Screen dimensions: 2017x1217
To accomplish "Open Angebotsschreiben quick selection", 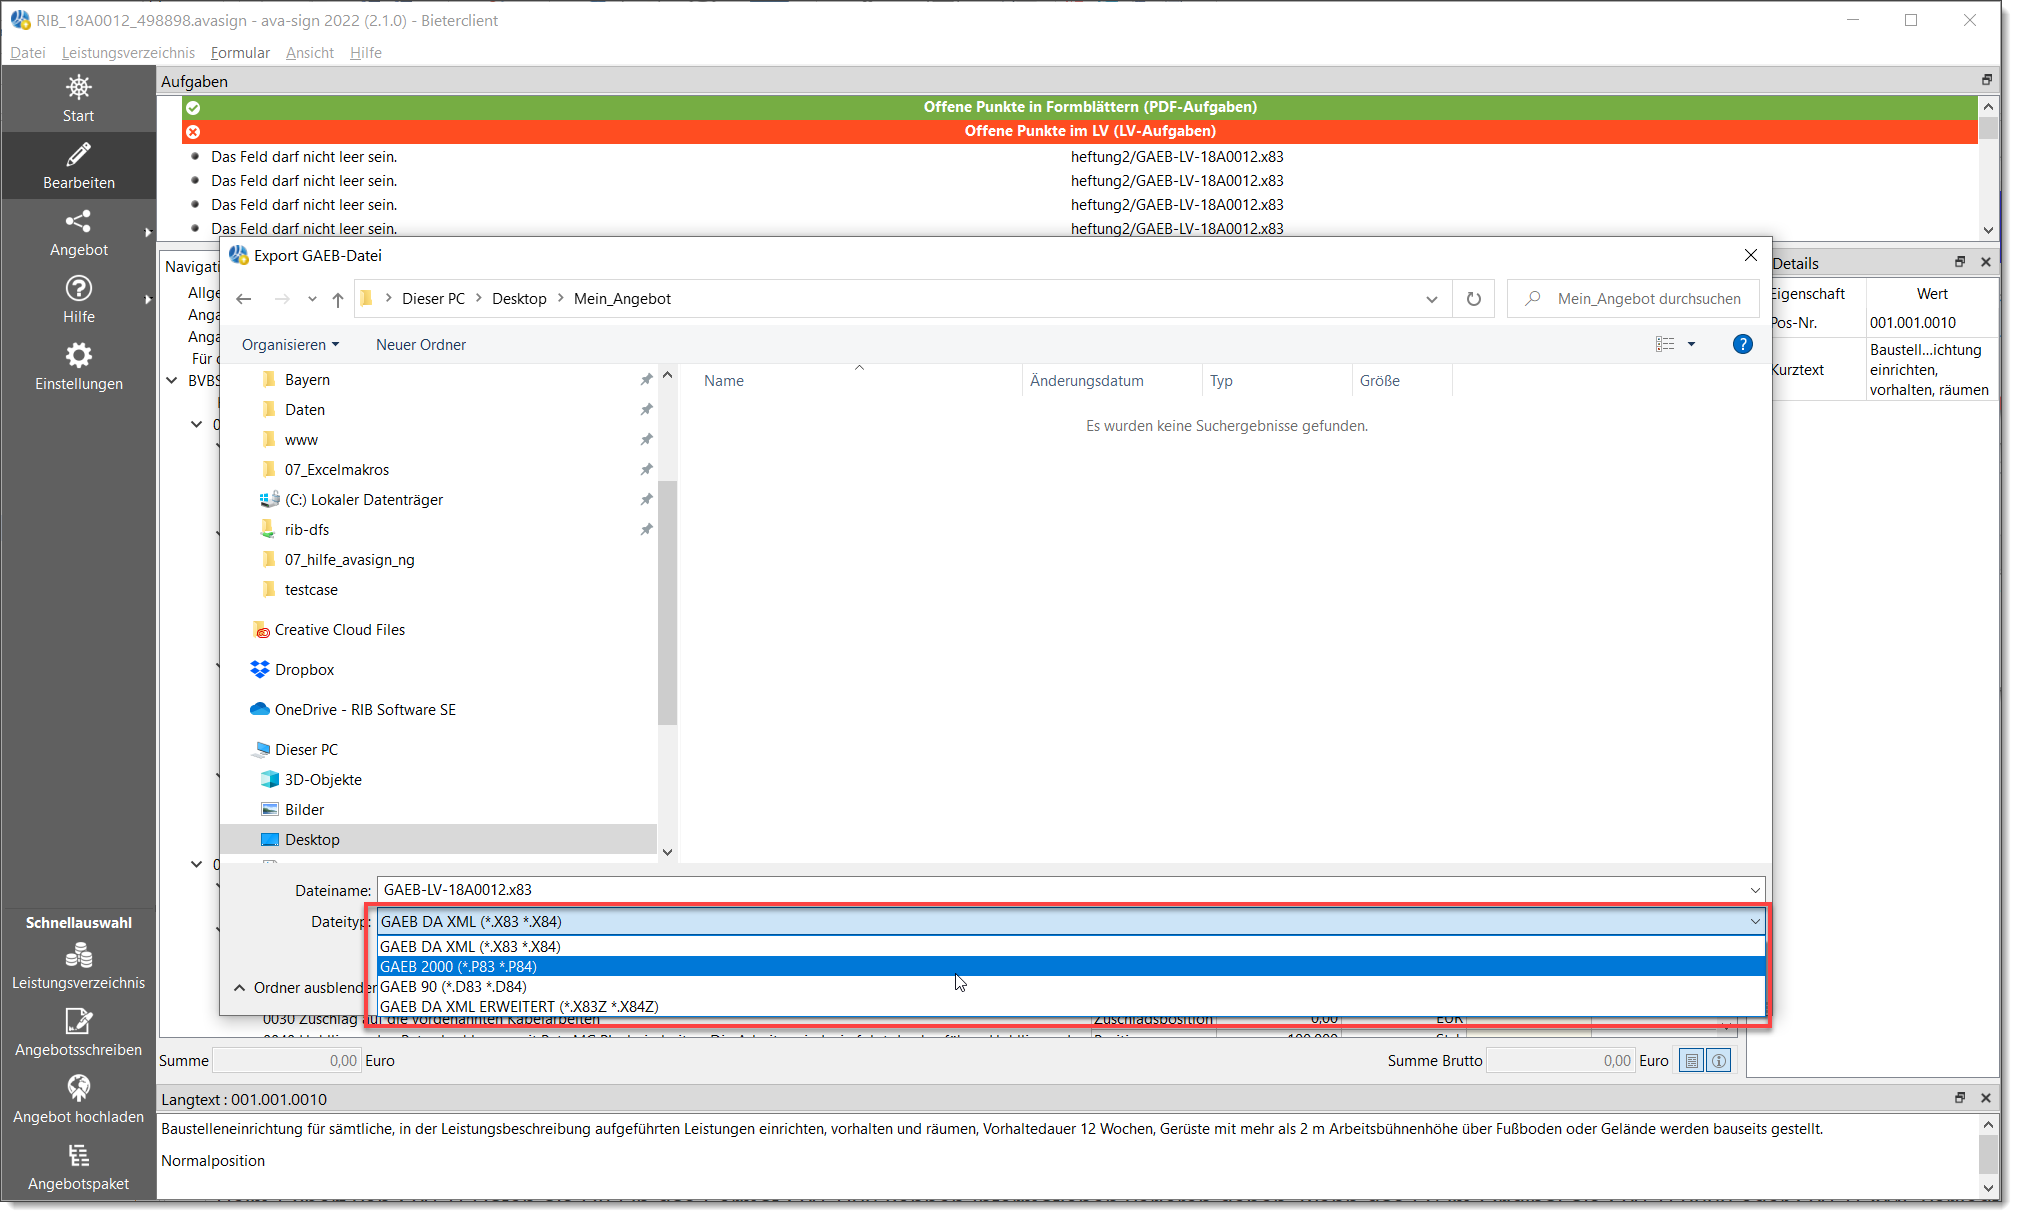I will [x=78, y=1034].
